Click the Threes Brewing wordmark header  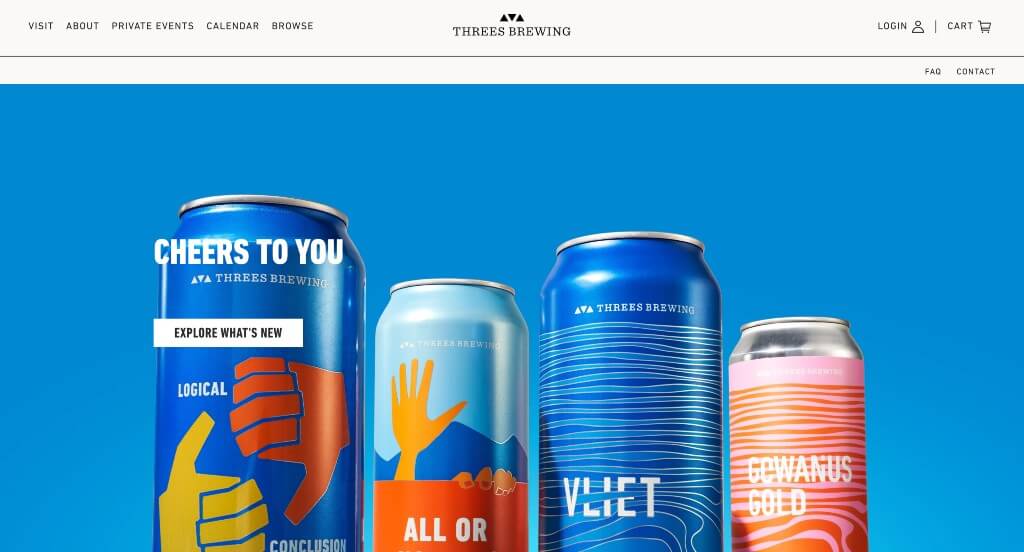point(511,31)
